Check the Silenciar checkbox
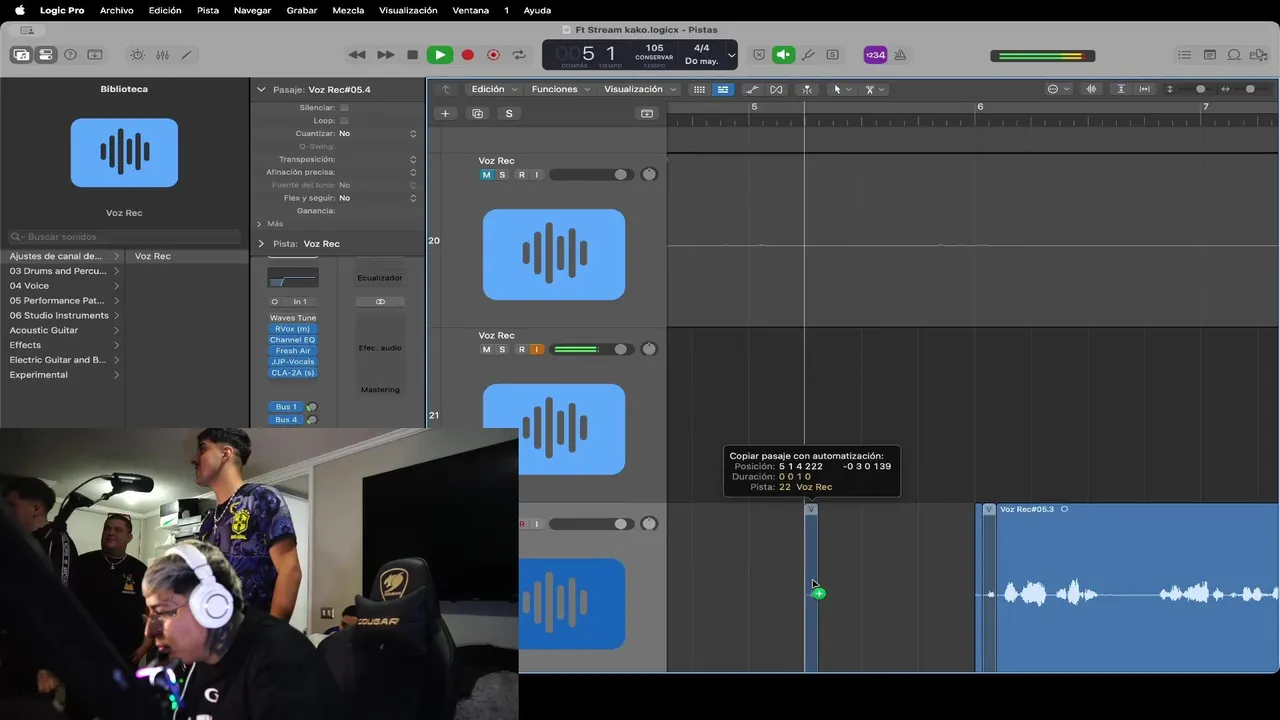 pos(344,107)
